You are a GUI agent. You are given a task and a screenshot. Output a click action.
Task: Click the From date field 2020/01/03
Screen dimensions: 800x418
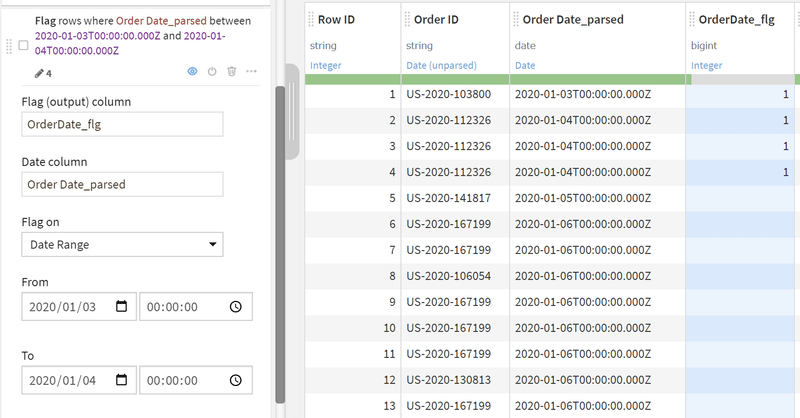pyautogui.click(x=79, y=306)
